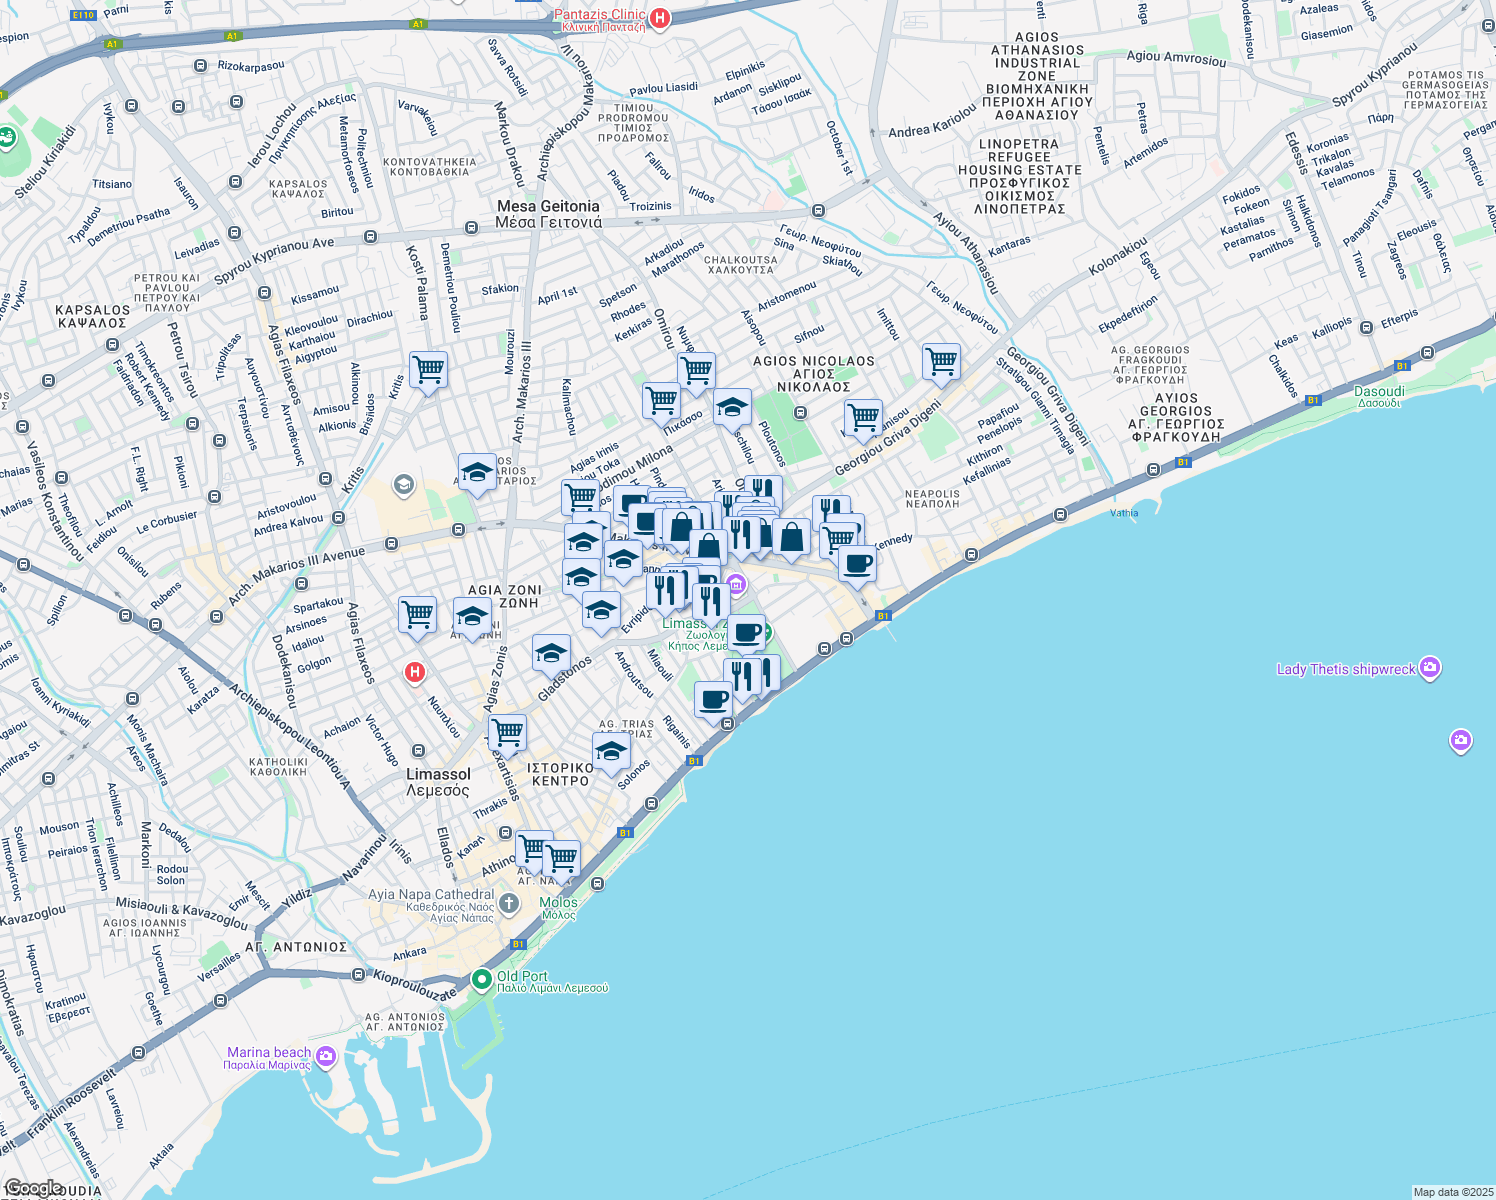Open the photo spot camera icon offshore

(1461, 737)
